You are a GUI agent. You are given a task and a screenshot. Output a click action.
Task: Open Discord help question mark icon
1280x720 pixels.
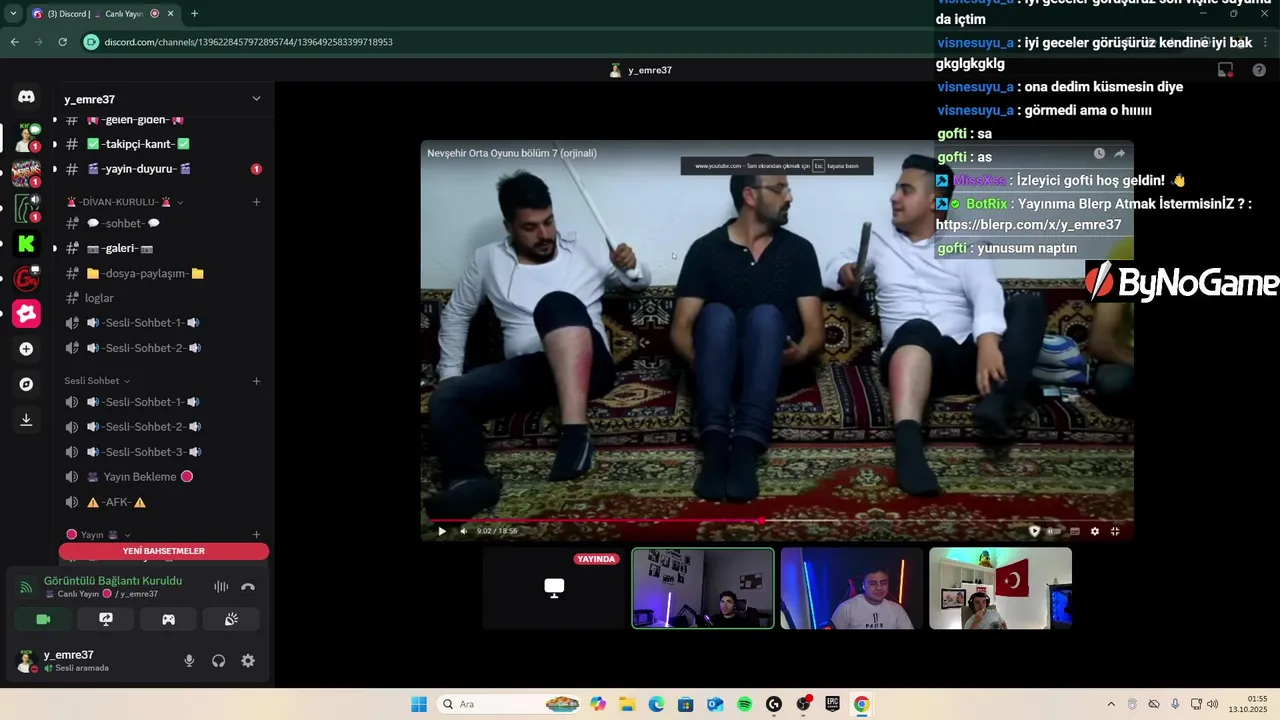click(1259, 70)
